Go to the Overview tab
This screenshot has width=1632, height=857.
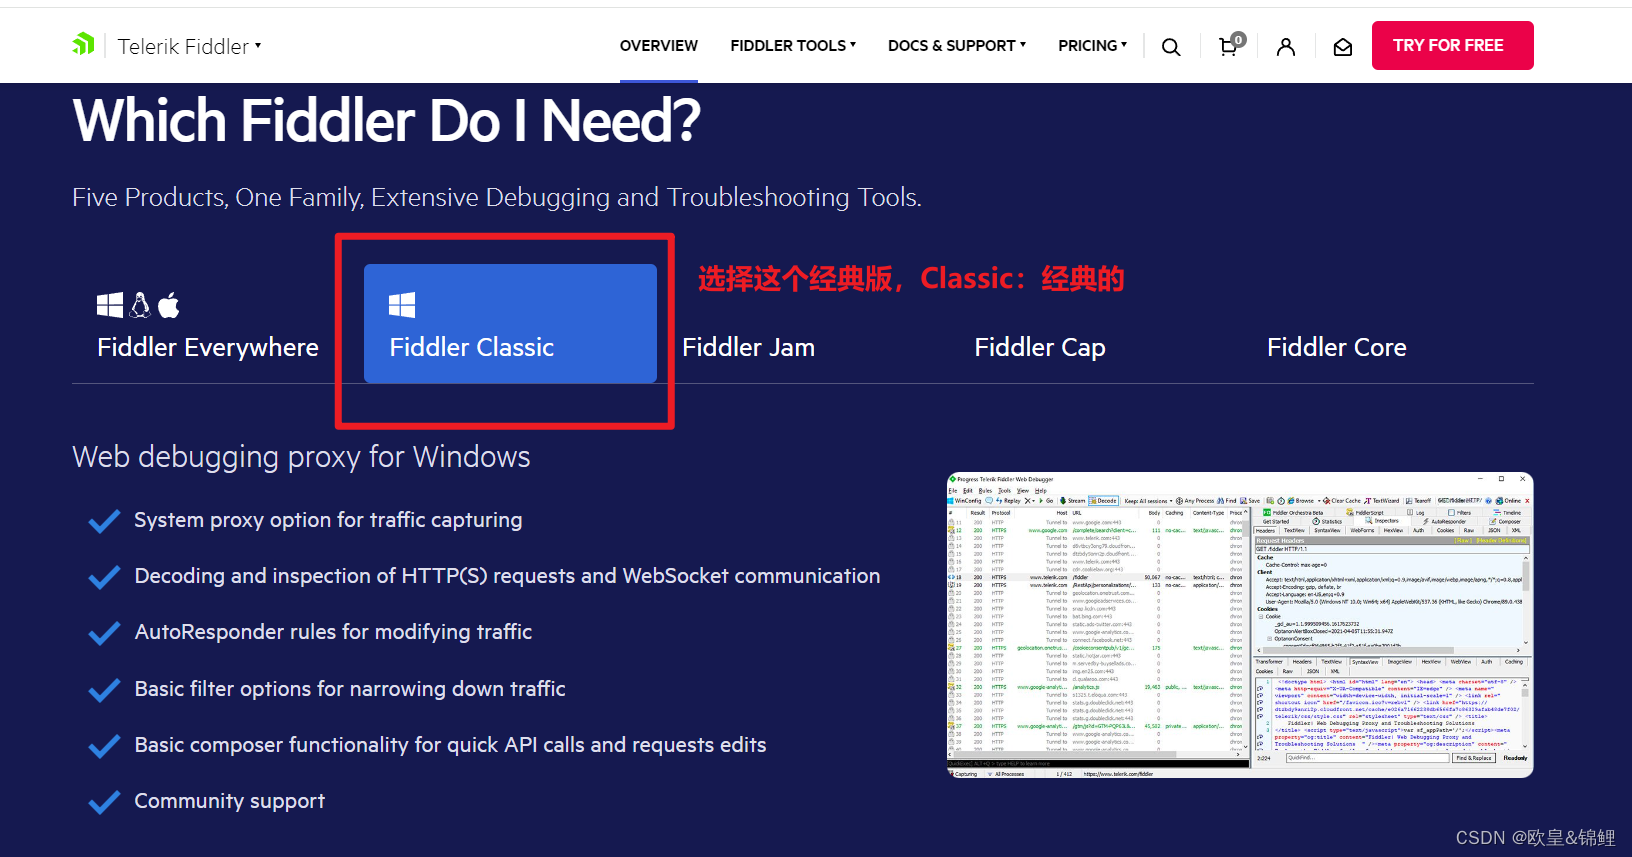659,46
